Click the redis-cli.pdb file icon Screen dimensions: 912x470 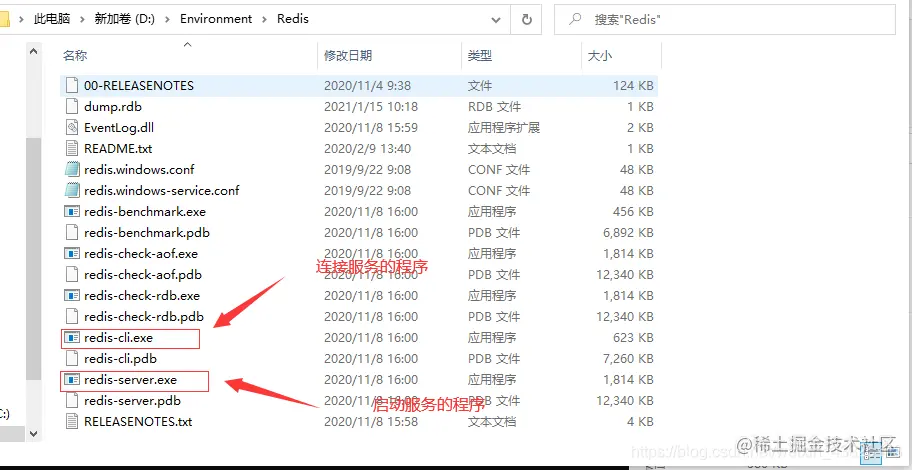[x=72, y=358]
